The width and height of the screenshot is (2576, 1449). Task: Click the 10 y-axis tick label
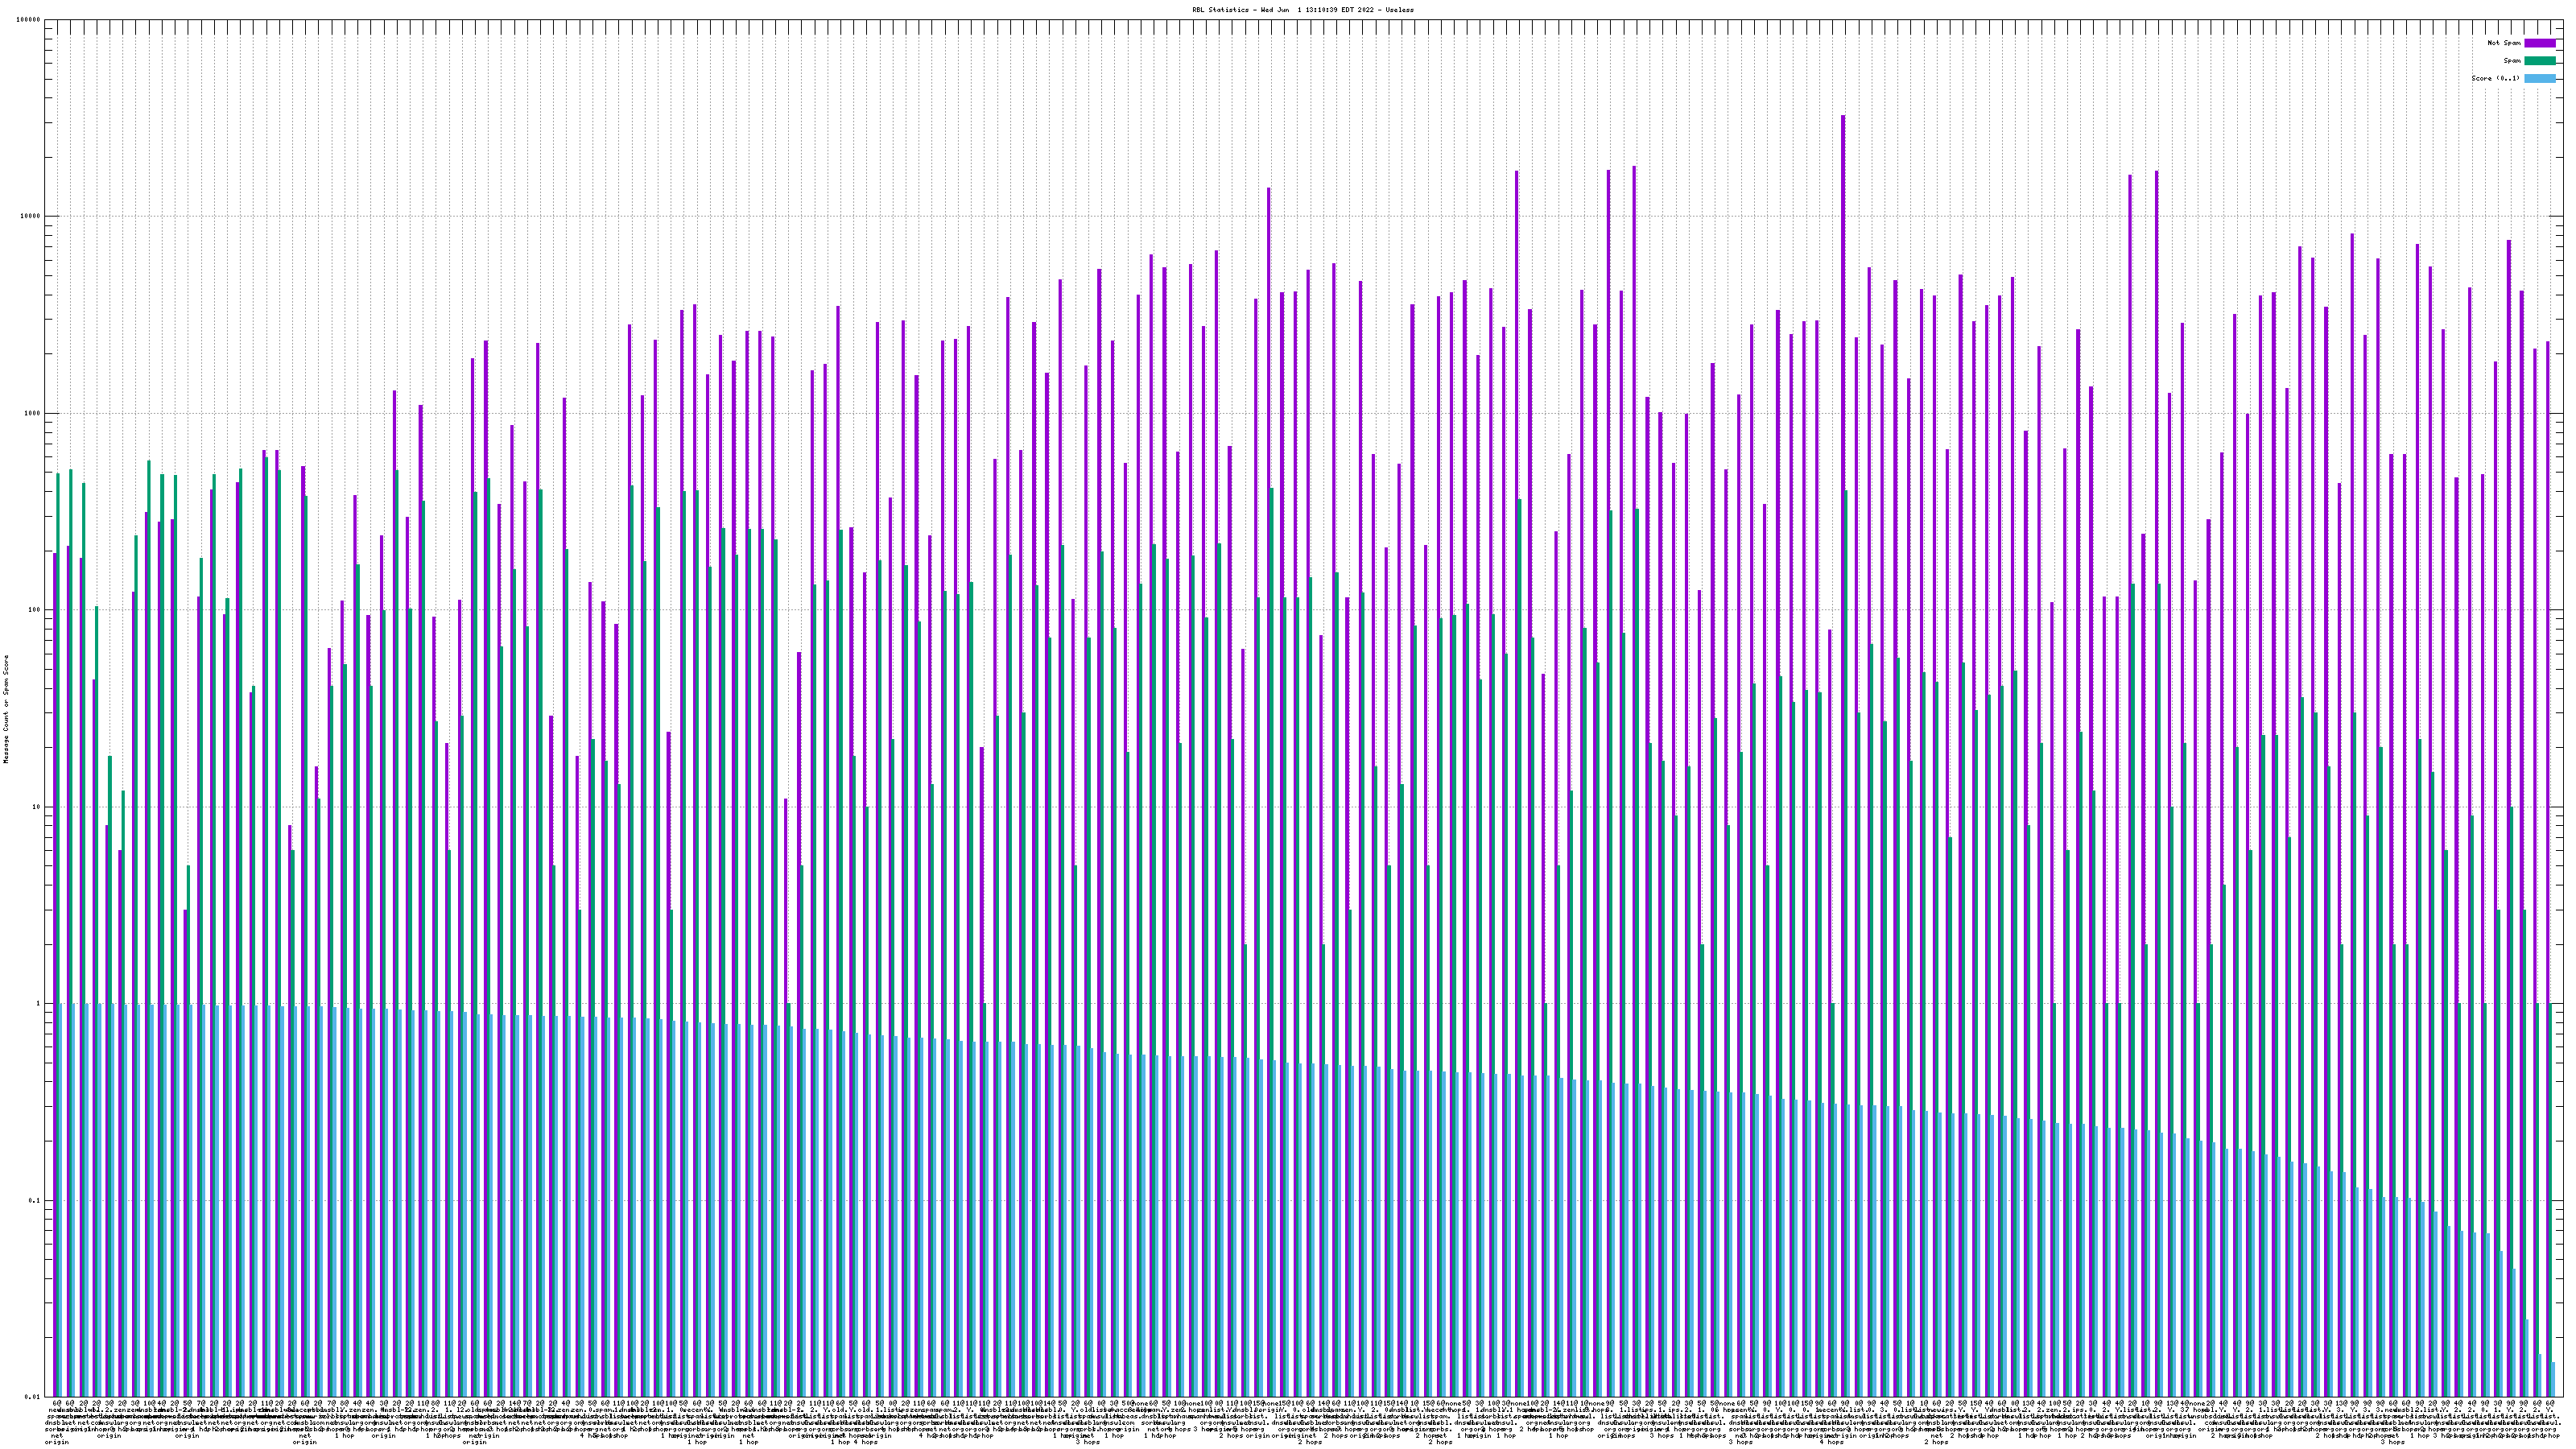[x=37, y=807]
